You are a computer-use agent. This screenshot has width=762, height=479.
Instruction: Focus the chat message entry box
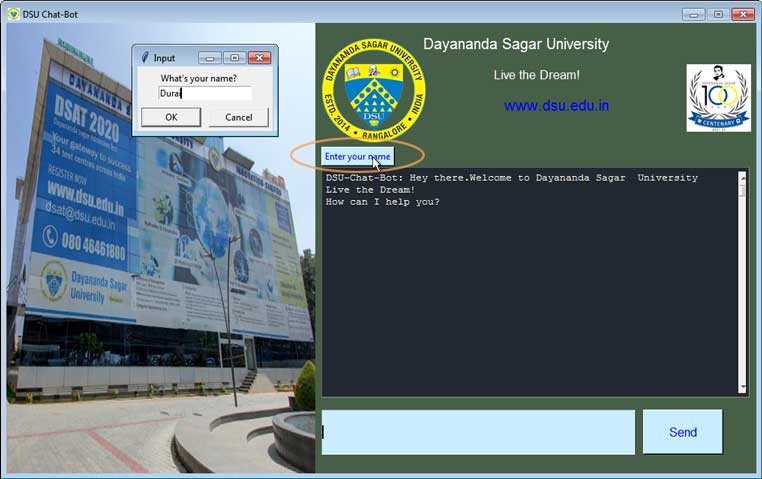point(478,432)
